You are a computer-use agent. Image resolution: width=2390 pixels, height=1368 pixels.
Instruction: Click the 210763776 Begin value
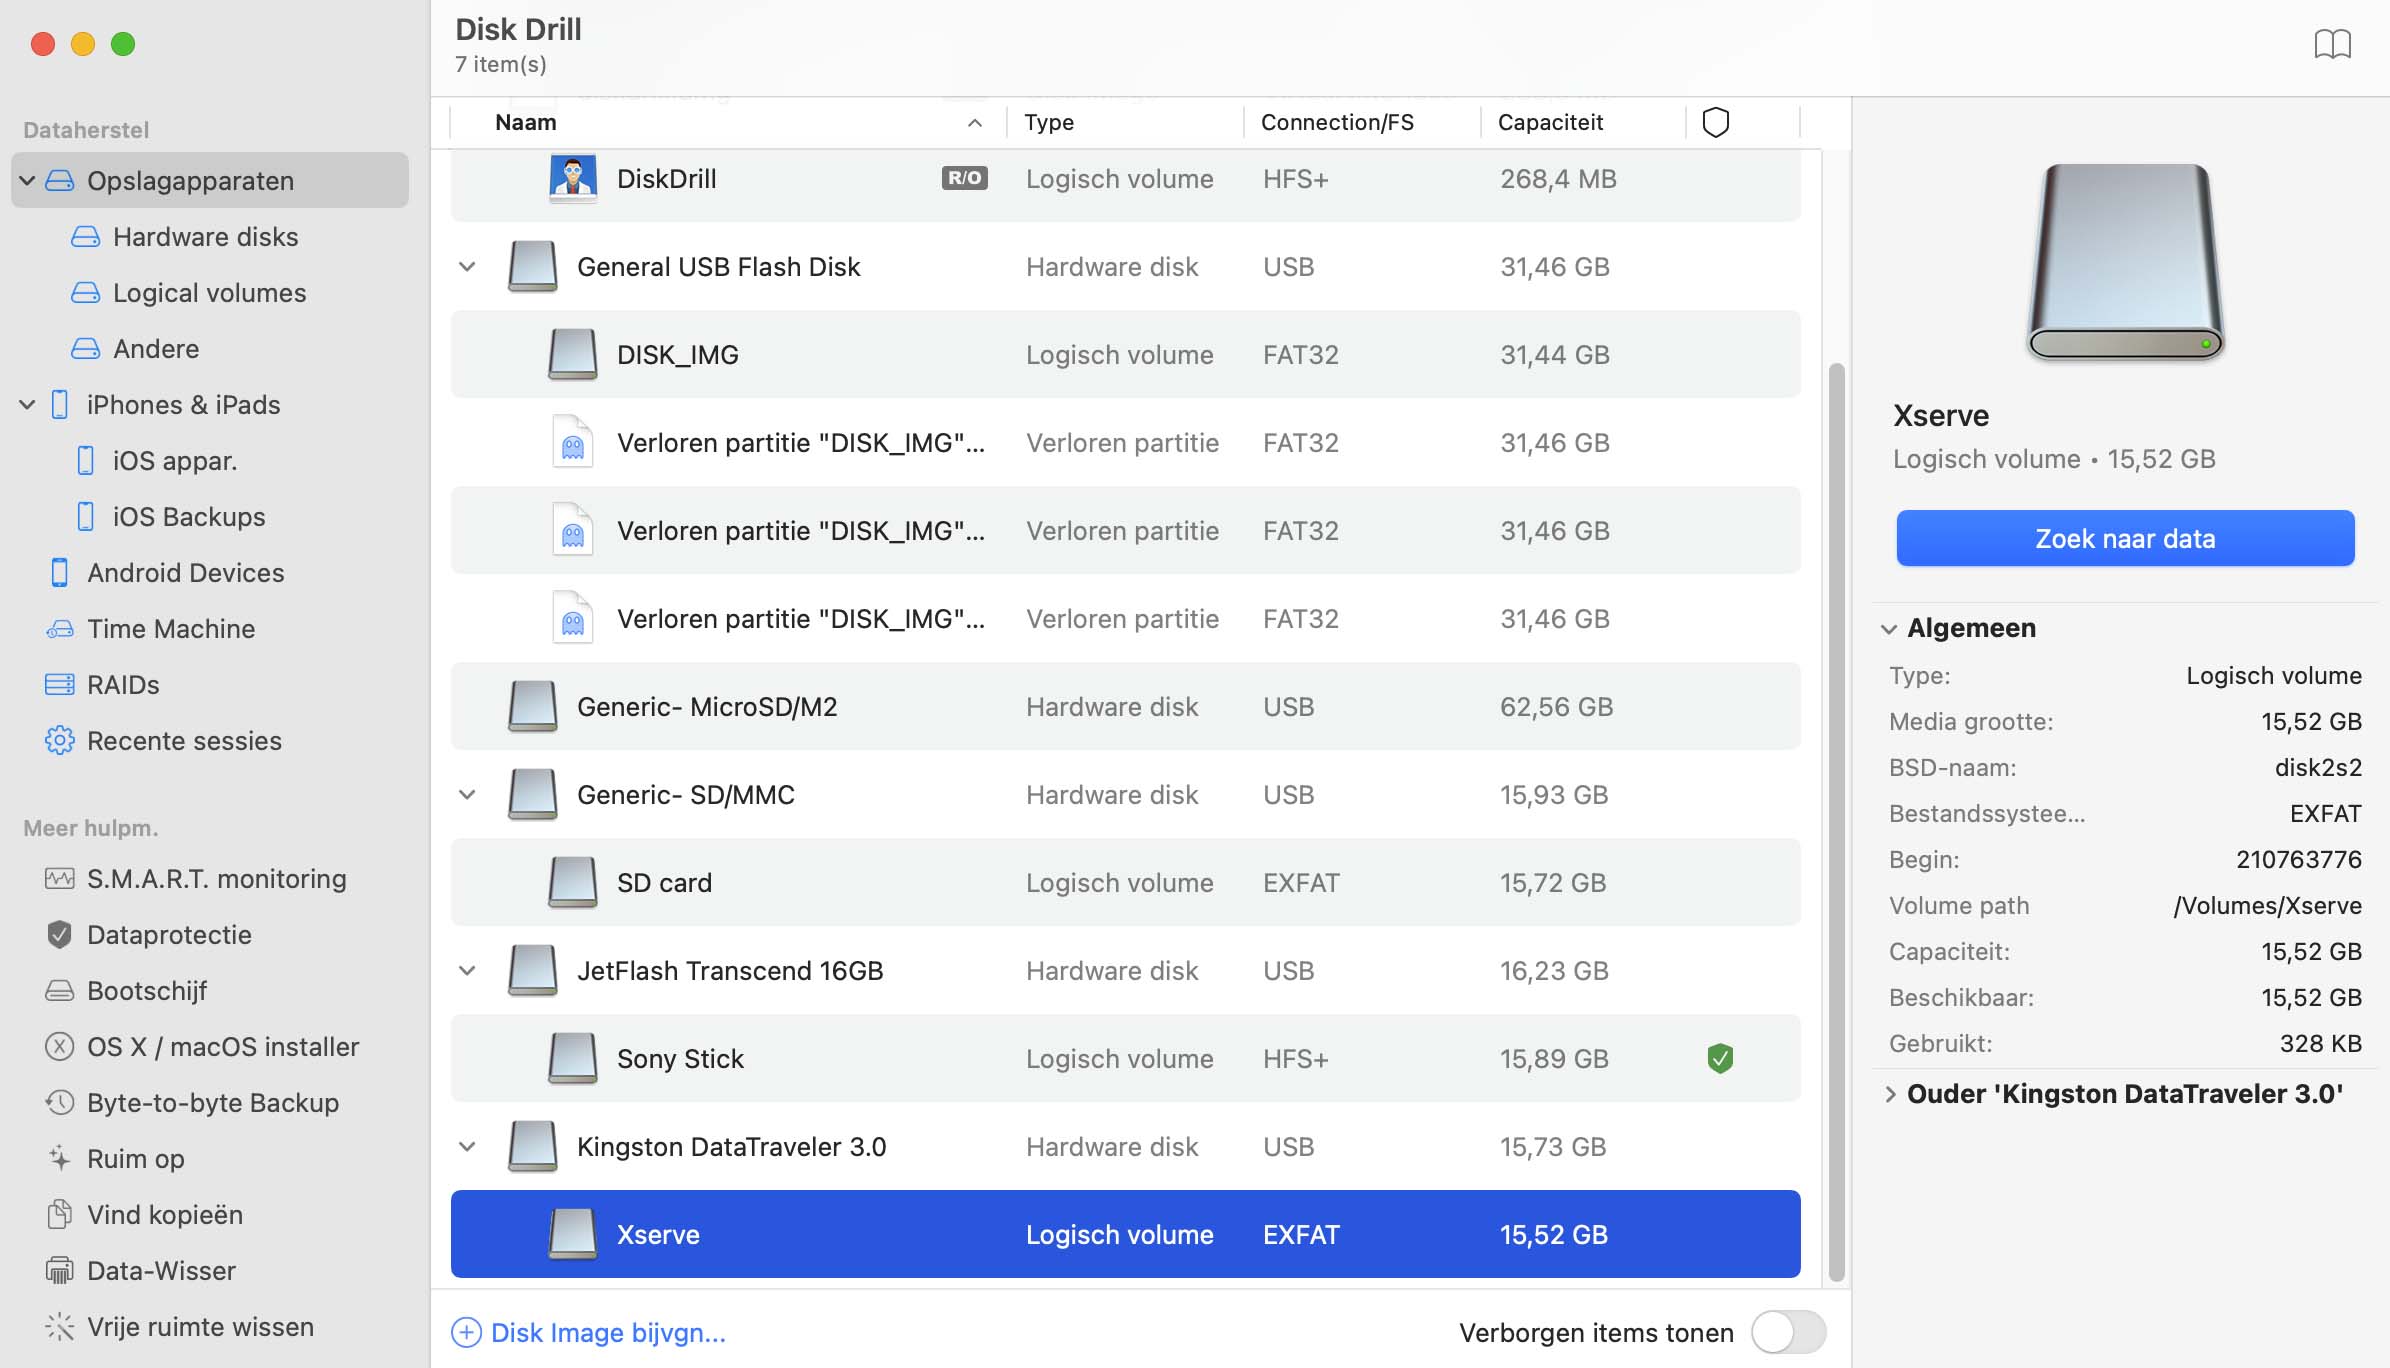pyautogui.click(x=2298, y=860)
